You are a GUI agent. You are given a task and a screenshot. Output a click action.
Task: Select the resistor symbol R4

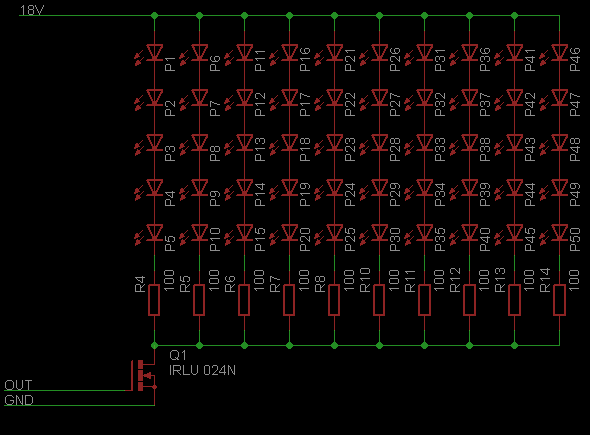click(x=154, y=300)
